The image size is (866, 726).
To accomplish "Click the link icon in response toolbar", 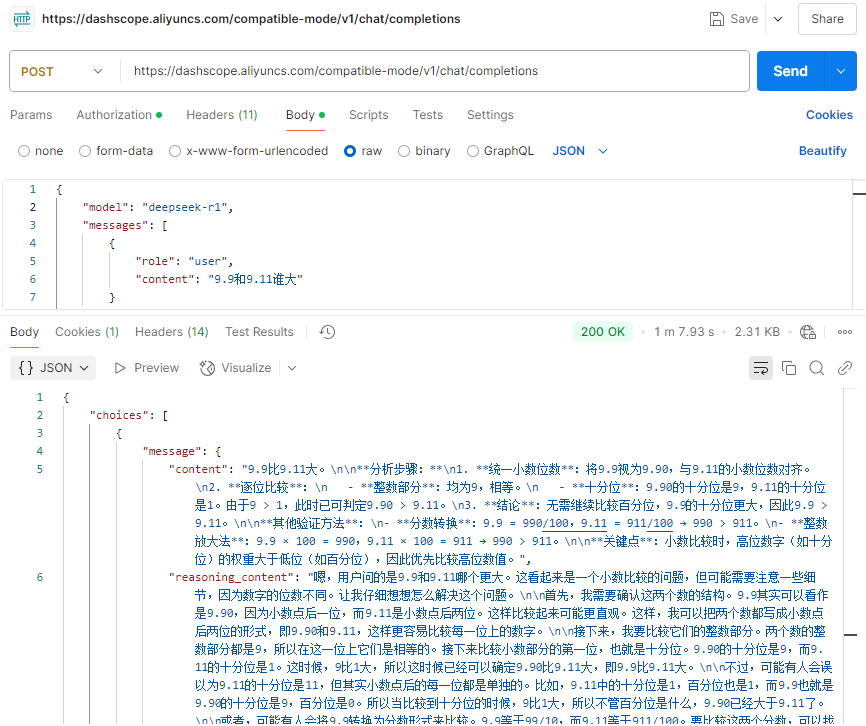I will pos(845,368).
